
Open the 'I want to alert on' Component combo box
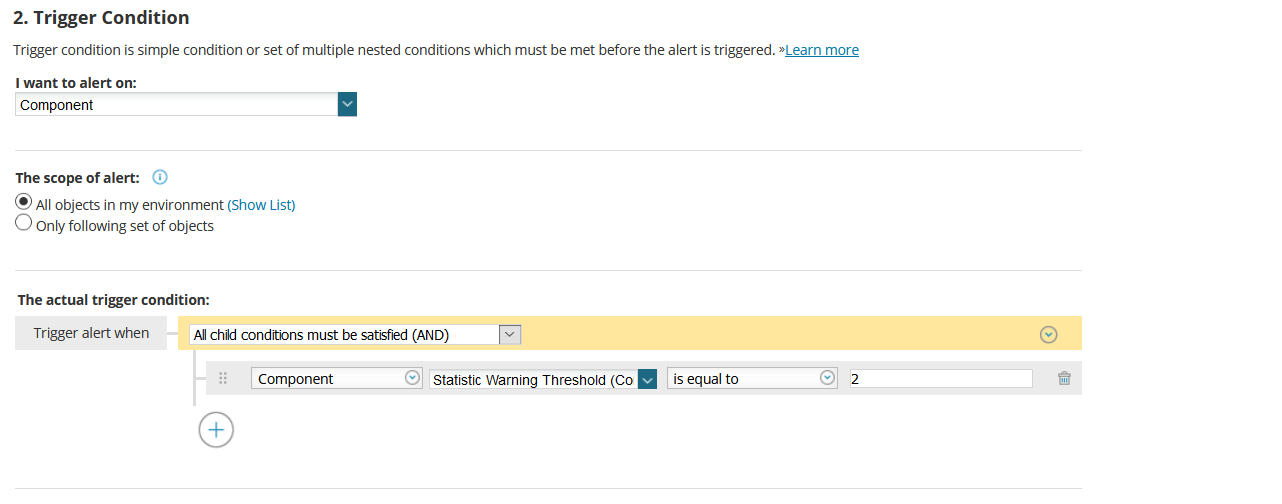176,105
